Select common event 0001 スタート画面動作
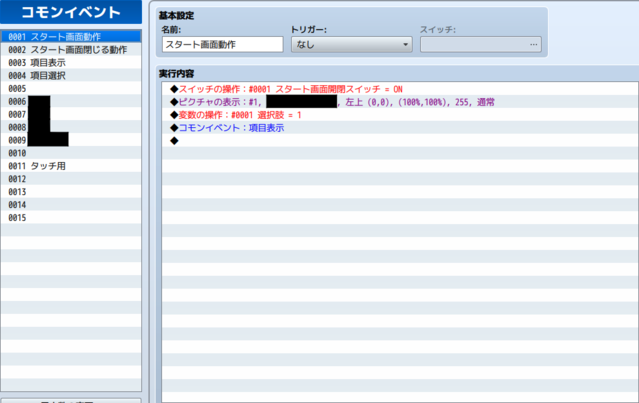 click(71, 37)
